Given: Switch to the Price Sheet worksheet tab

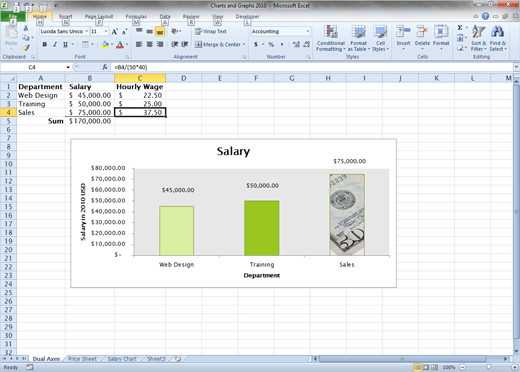Looking at the screenshot, I should click(82, 359).
